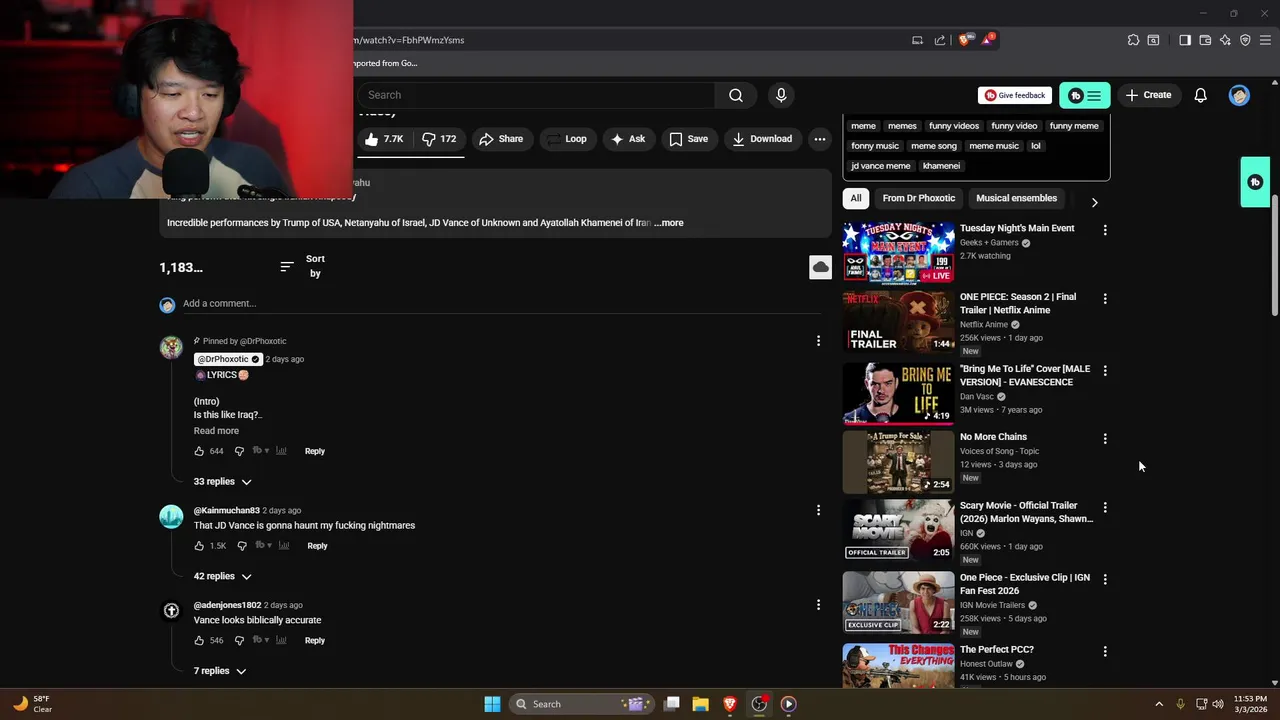Image resolution: width=1280 pixels, height=720 pixels.
Task: Show more filter chips with right arrow
Action: 1094,202
